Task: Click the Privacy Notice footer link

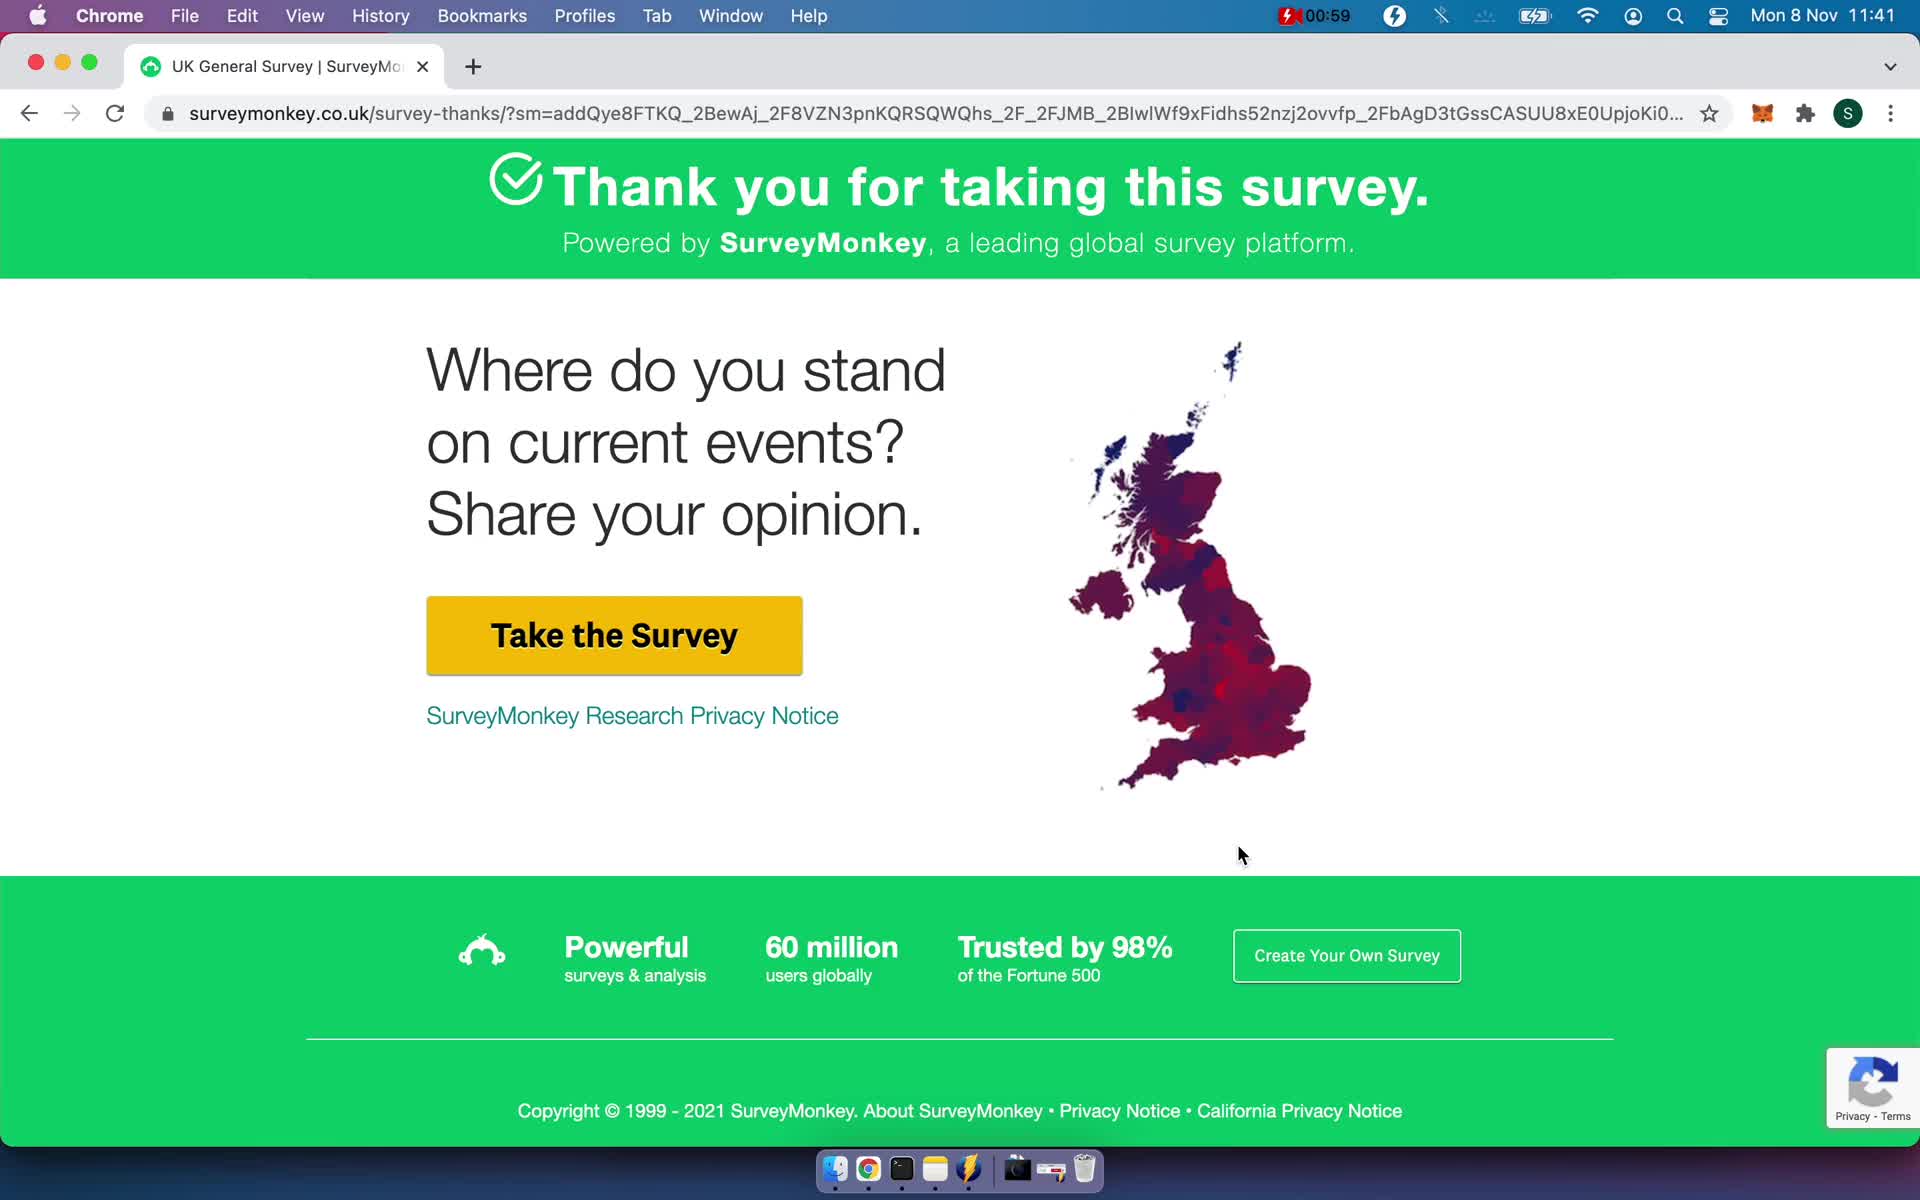Action: 1120,1110
